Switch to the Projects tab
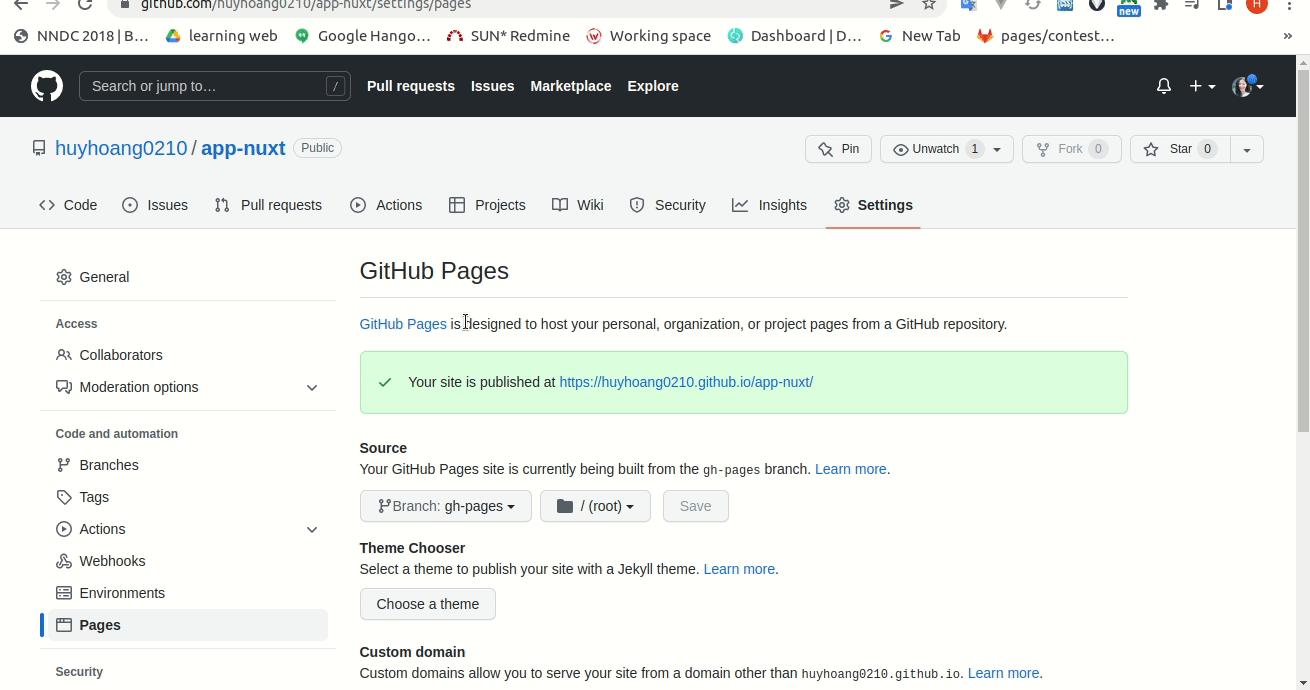This screenshot has height=690, width=1310. (x=487, y=205)
